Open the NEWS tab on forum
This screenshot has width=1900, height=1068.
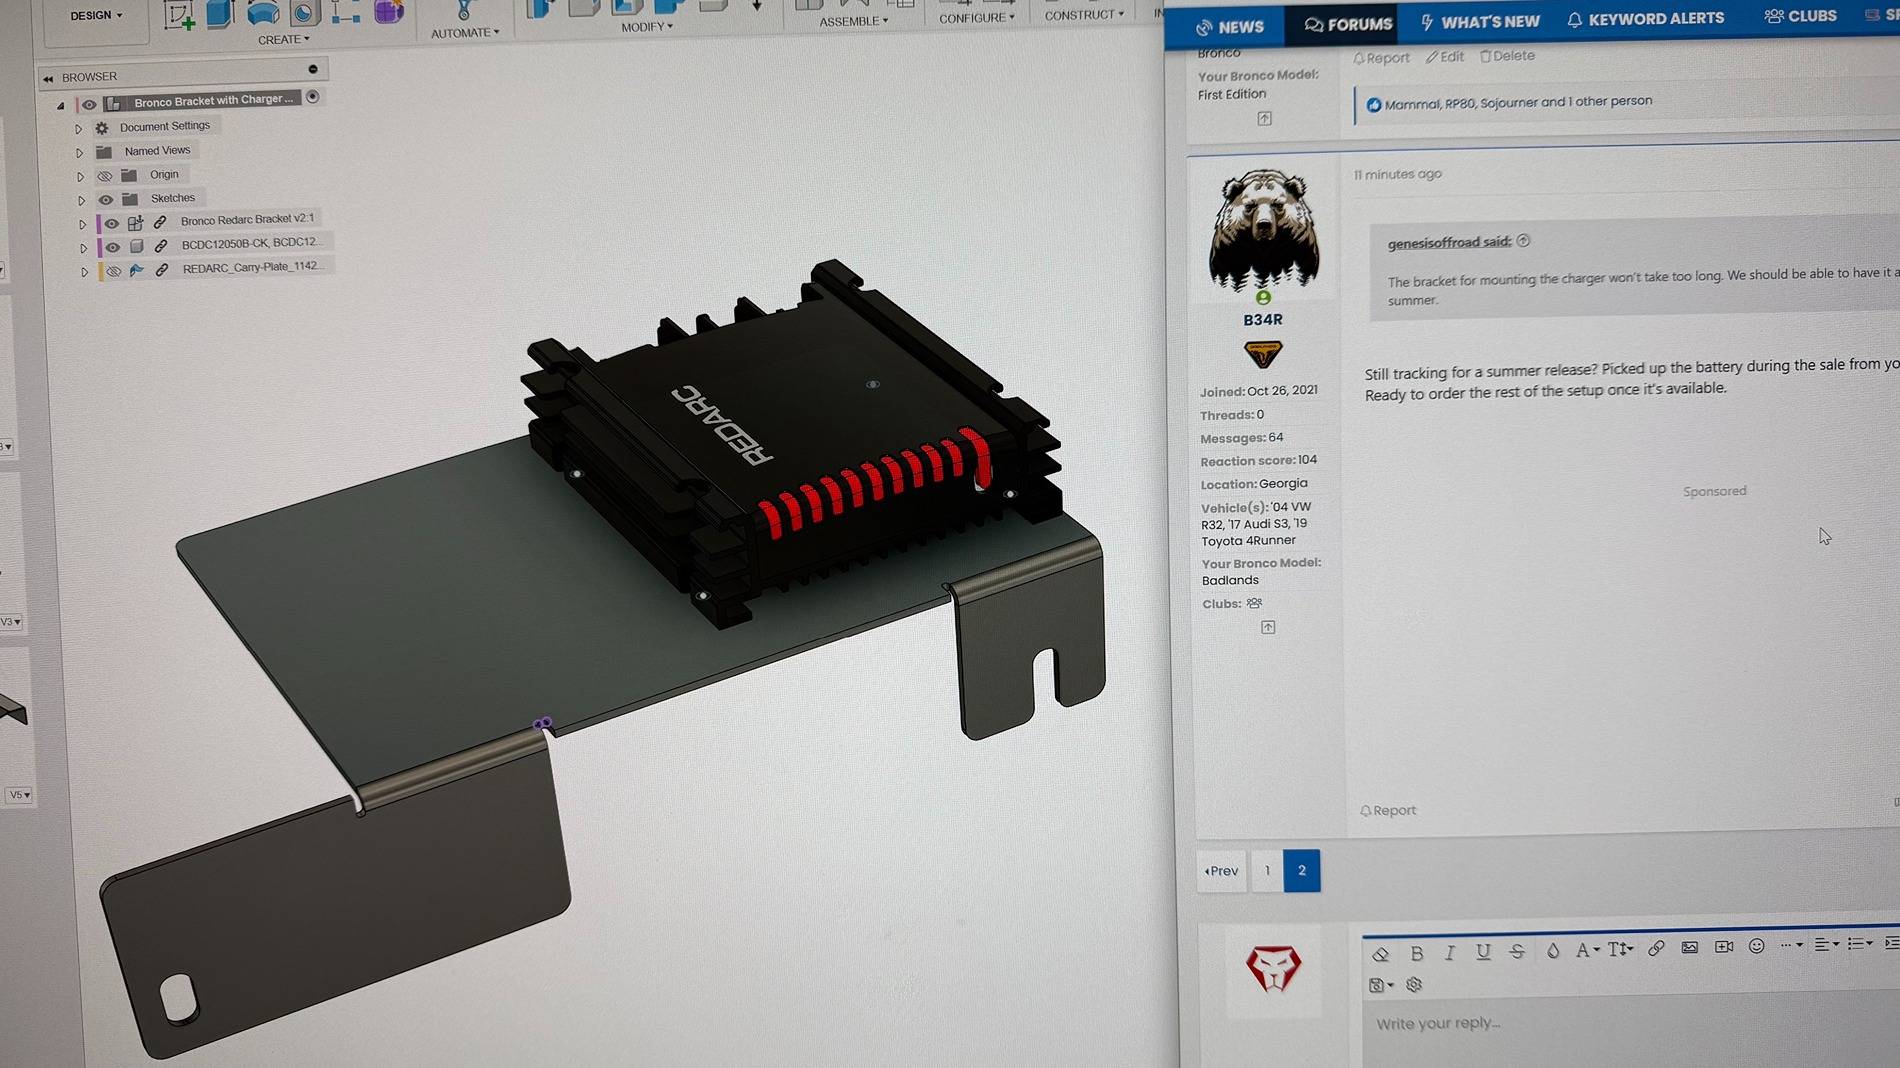(1231, 27)
